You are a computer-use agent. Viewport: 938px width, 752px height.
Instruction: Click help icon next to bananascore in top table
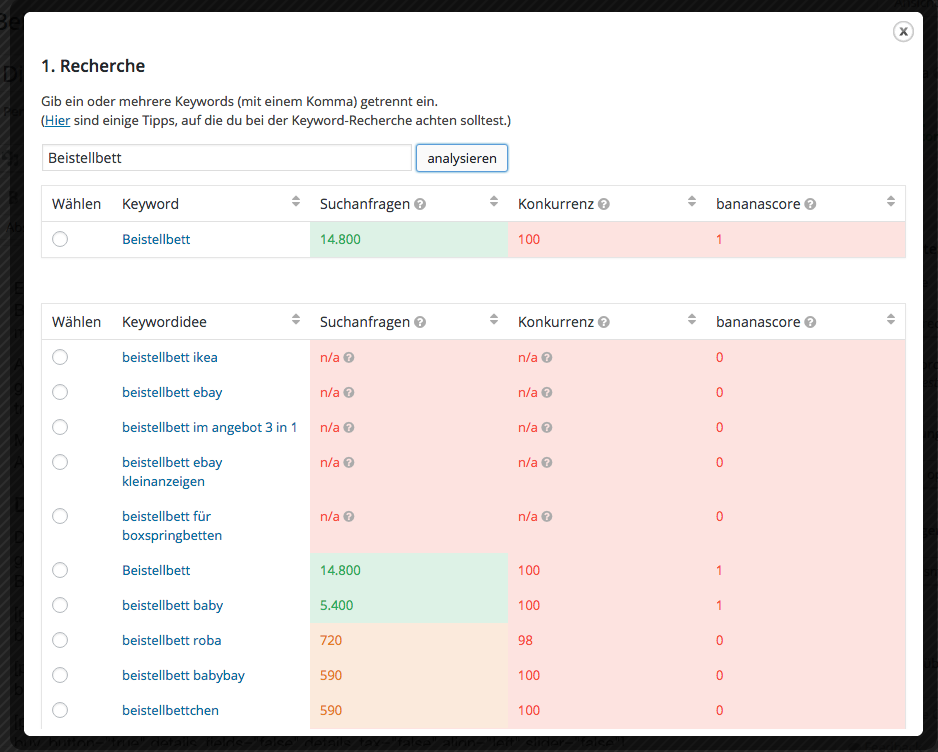[810, 204]
